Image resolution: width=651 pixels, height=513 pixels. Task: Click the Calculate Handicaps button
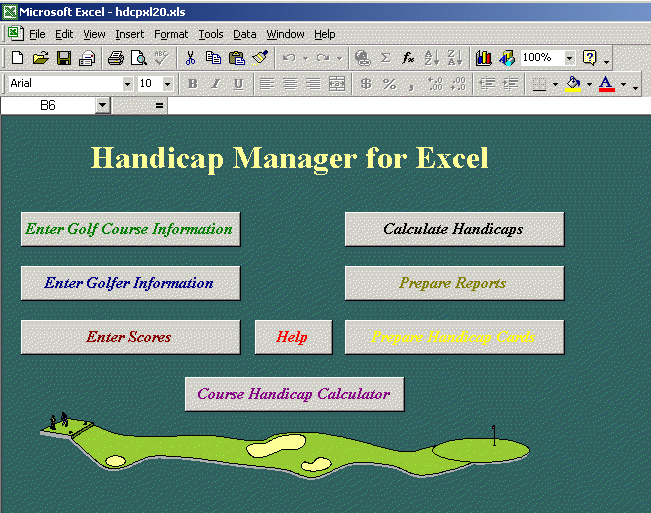point(454,229)
